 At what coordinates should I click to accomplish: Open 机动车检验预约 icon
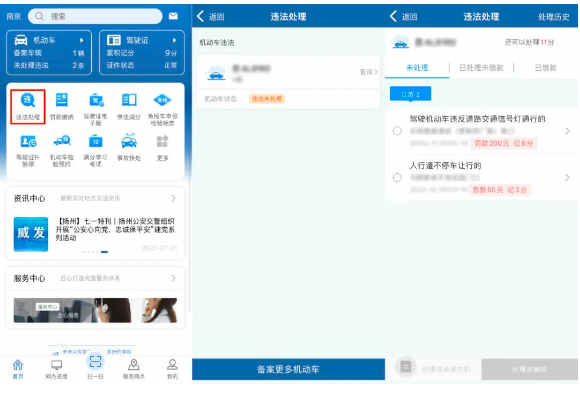coord(61,150)
